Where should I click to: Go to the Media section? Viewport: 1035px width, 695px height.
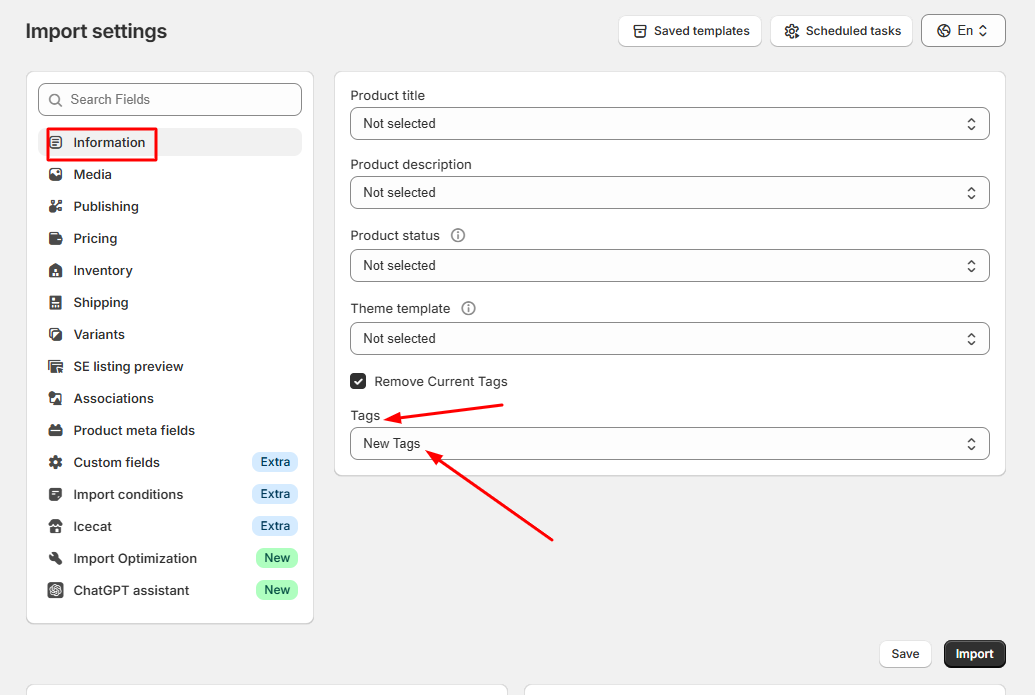click(x=170, y=174)
